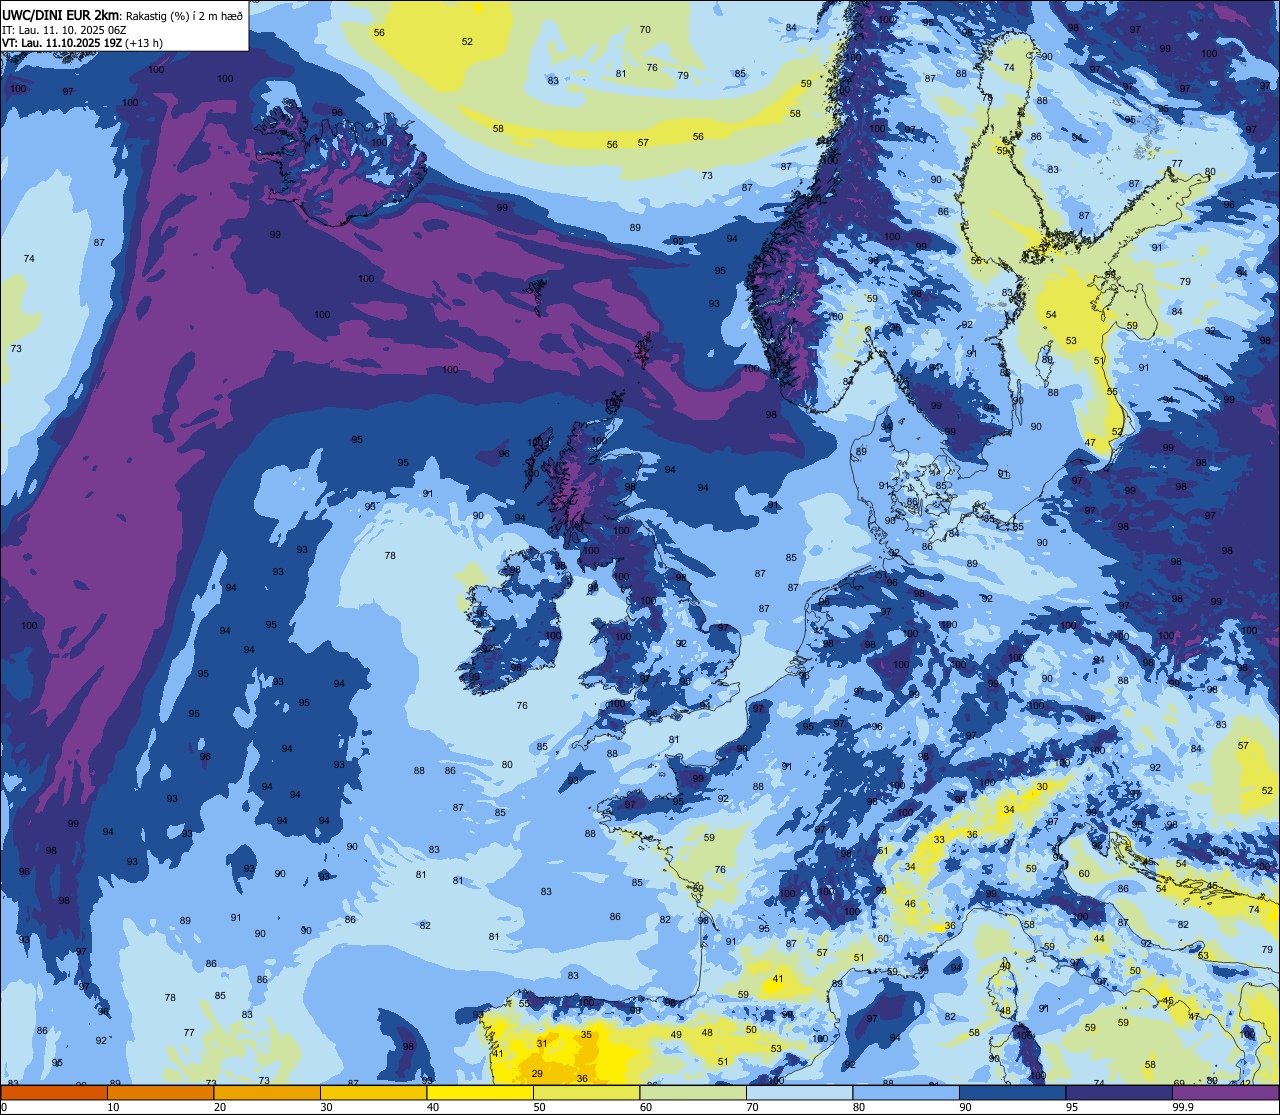Click the 10–20% orange legend swatch

point(161,1093)
